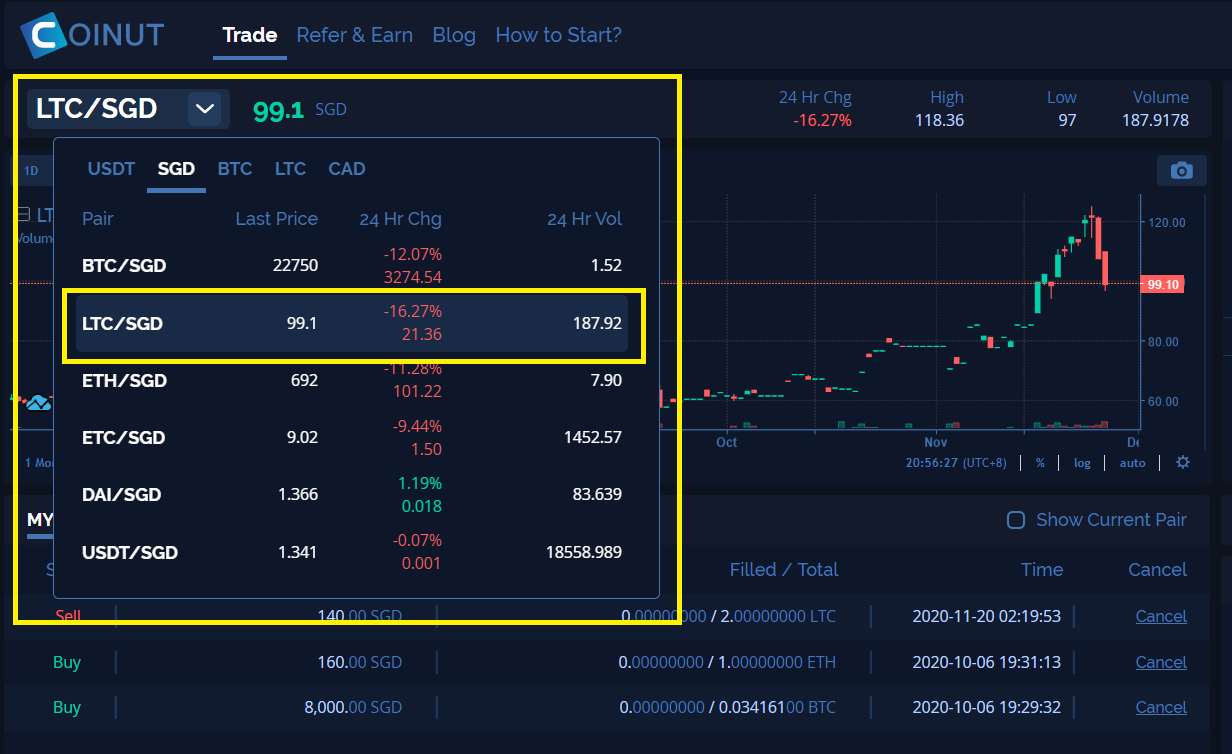Image resolution: width=1232 pixels, height=754 pixels.
Task: Open chart settings via the gear icon
Action: coord(1183,462)
